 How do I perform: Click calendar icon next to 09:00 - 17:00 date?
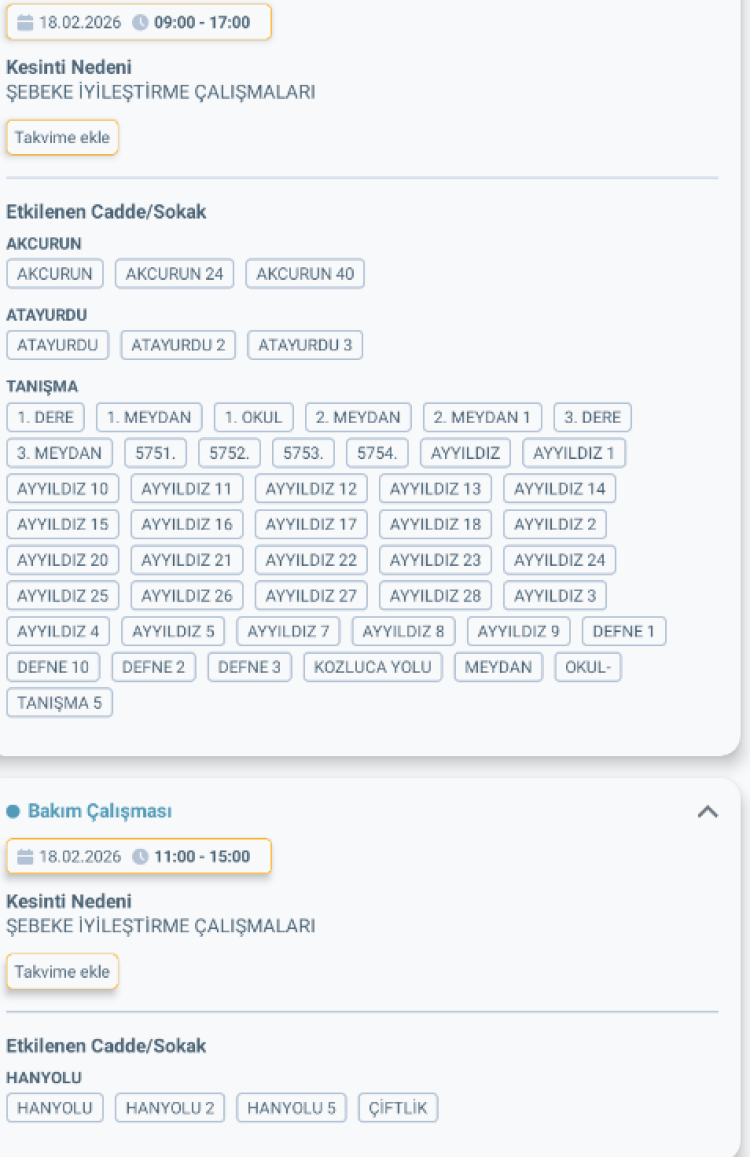tap(26, 22)
